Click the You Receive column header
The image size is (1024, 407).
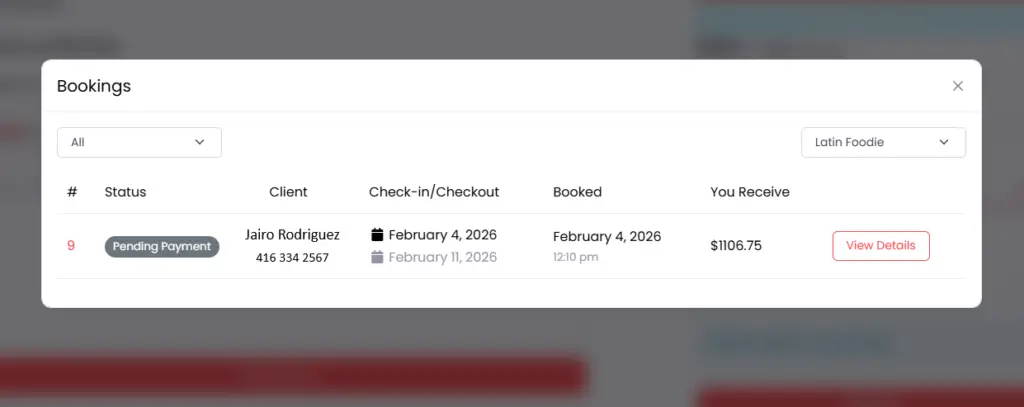pyautogui.click(x=750, y=192)
